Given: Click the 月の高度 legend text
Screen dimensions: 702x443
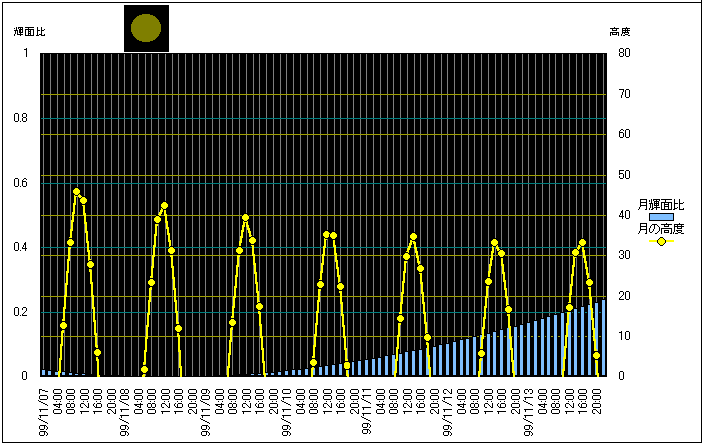Looking at the screenshot, I should point(660,228).
